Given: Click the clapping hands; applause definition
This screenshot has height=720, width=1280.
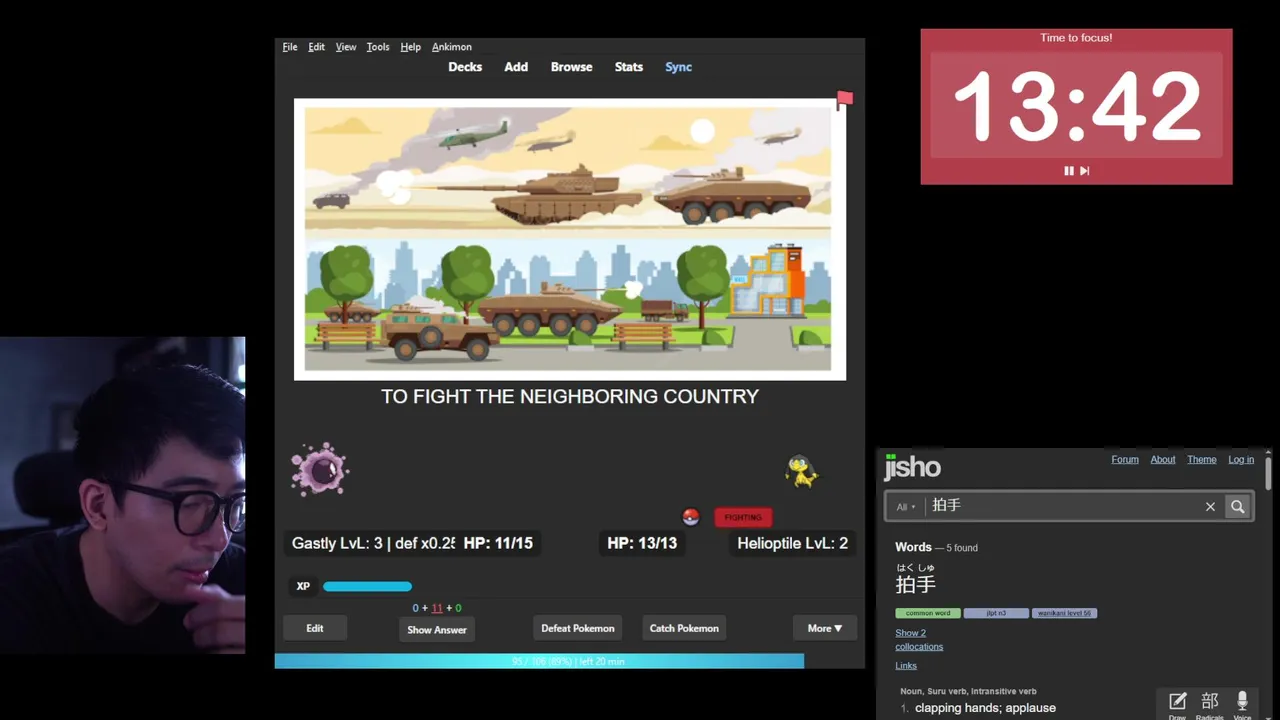Looking at the screenshot, I should click(985, 708).
